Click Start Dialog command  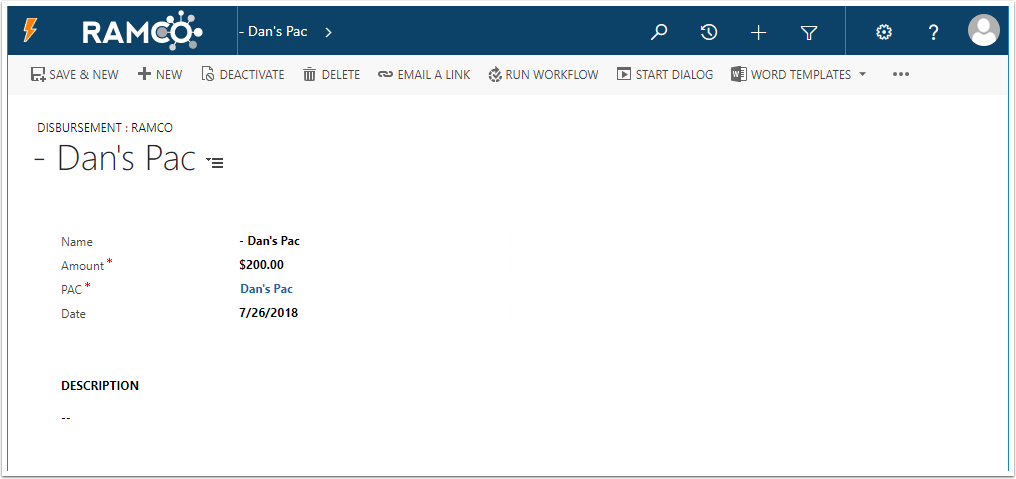665,75
